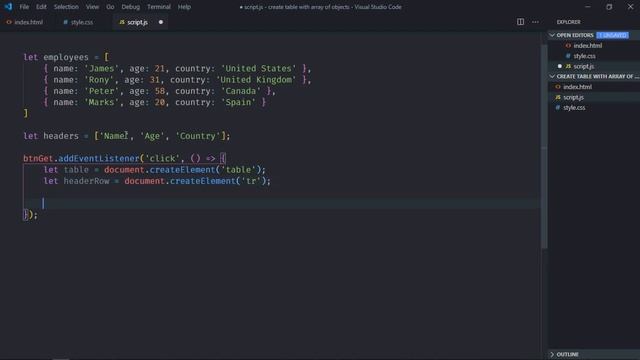Minimize the Visual Studio Code window
Viewport: 640px width, 360px height.
click(x=588, y=7)
